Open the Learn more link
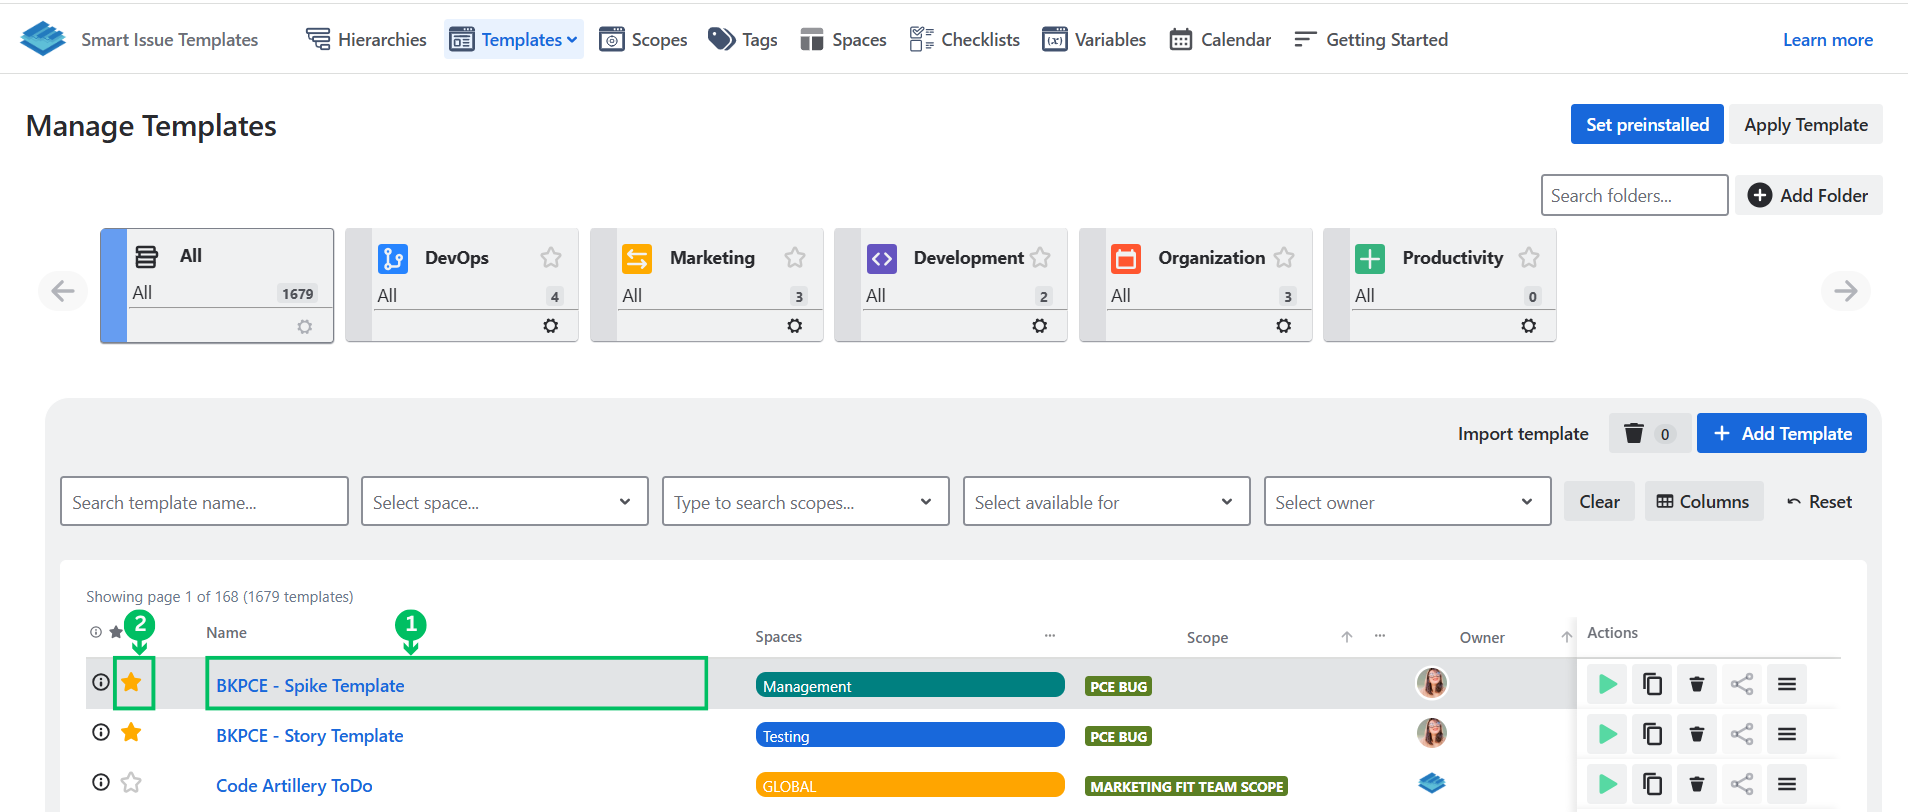This screenshot has height=812, width=1908. [x=1828, y=40]
